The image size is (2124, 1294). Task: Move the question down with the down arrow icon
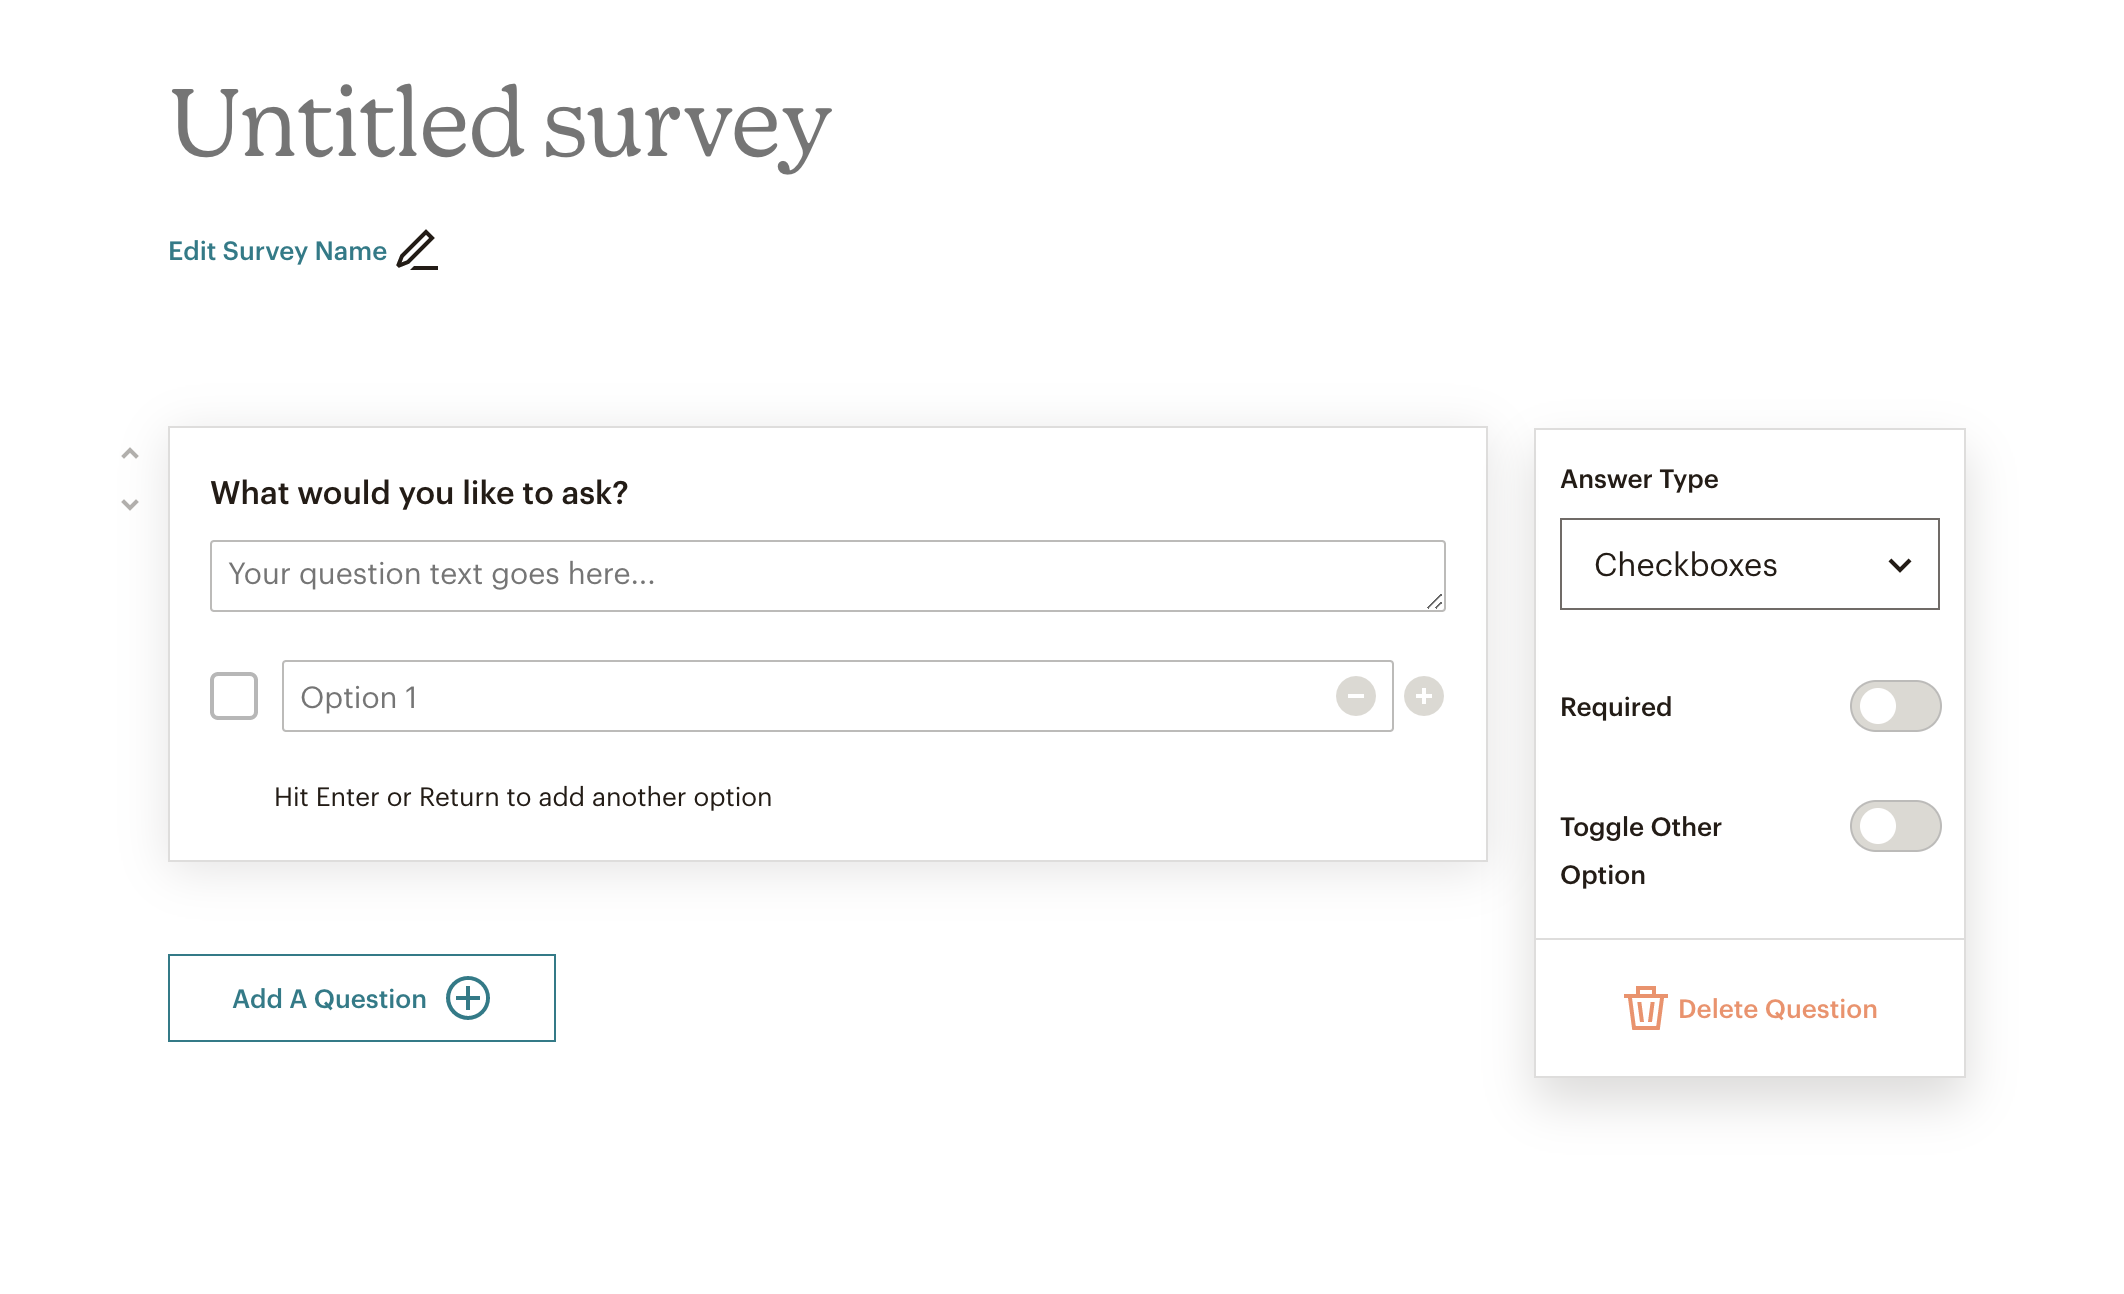[128, 504]
